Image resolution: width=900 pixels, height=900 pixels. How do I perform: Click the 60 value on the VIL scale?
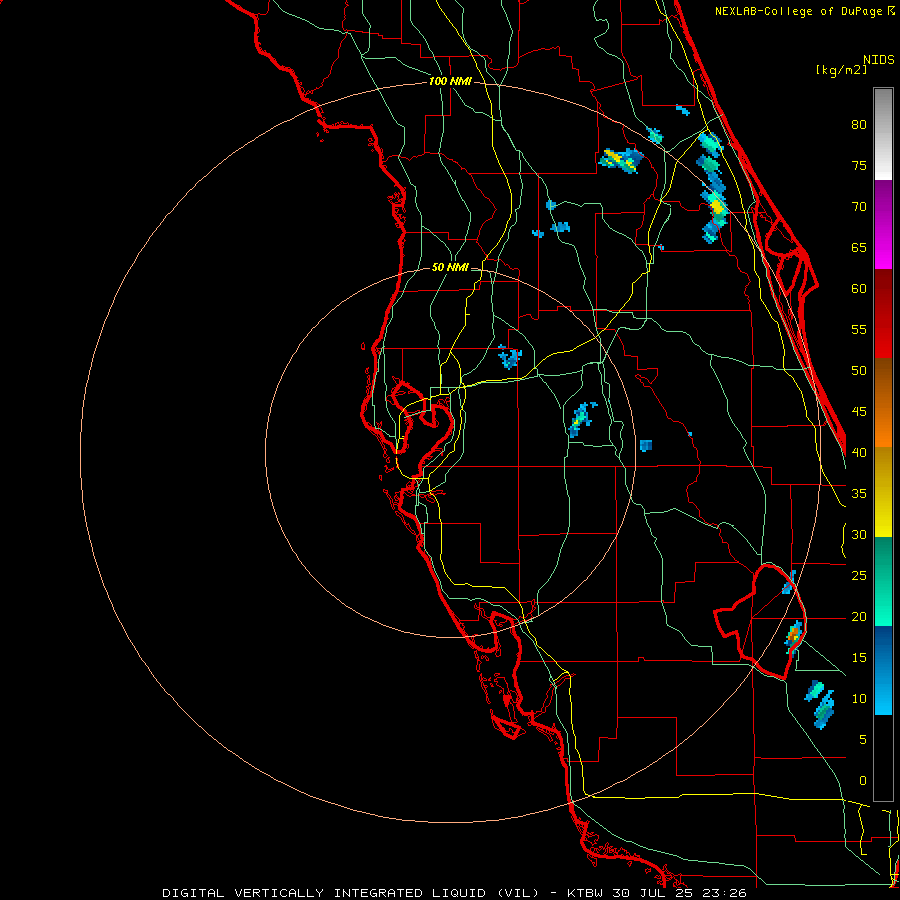(859, 289)
